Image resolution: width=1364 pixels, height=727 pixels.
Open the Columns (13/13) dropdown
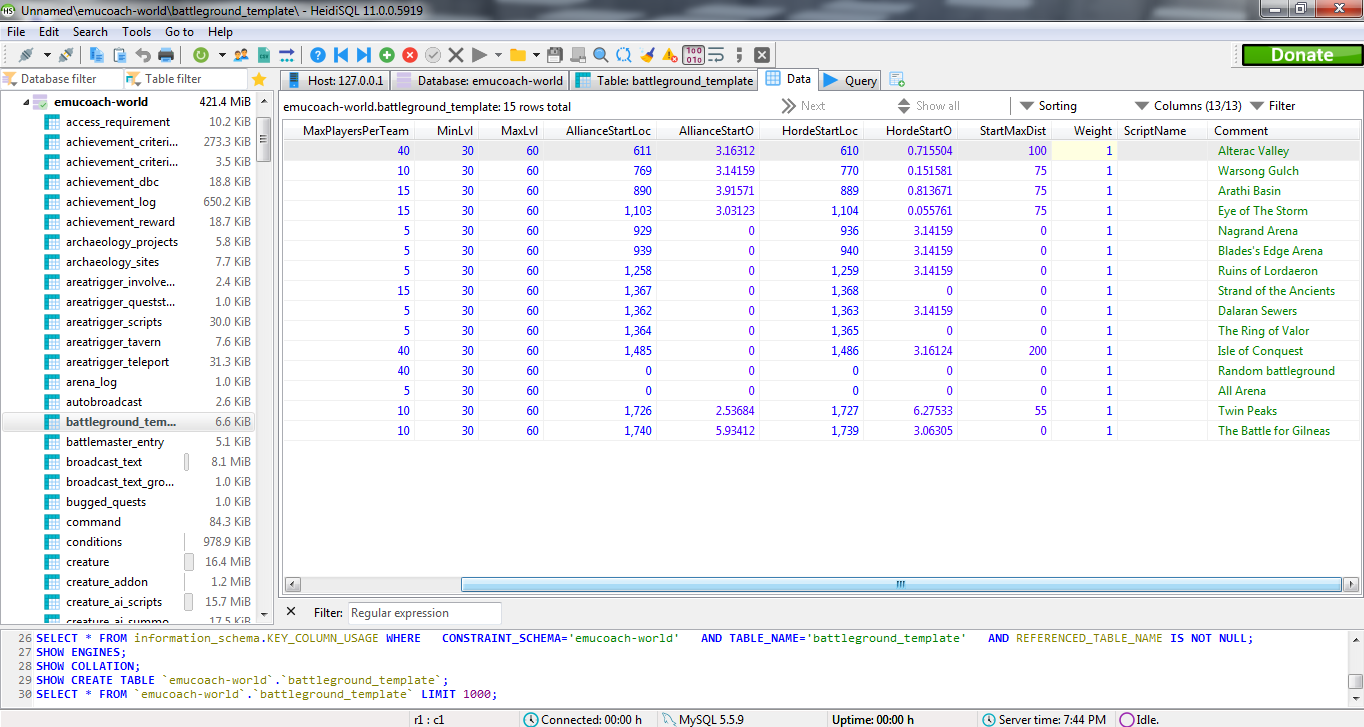click(1188, 106)
